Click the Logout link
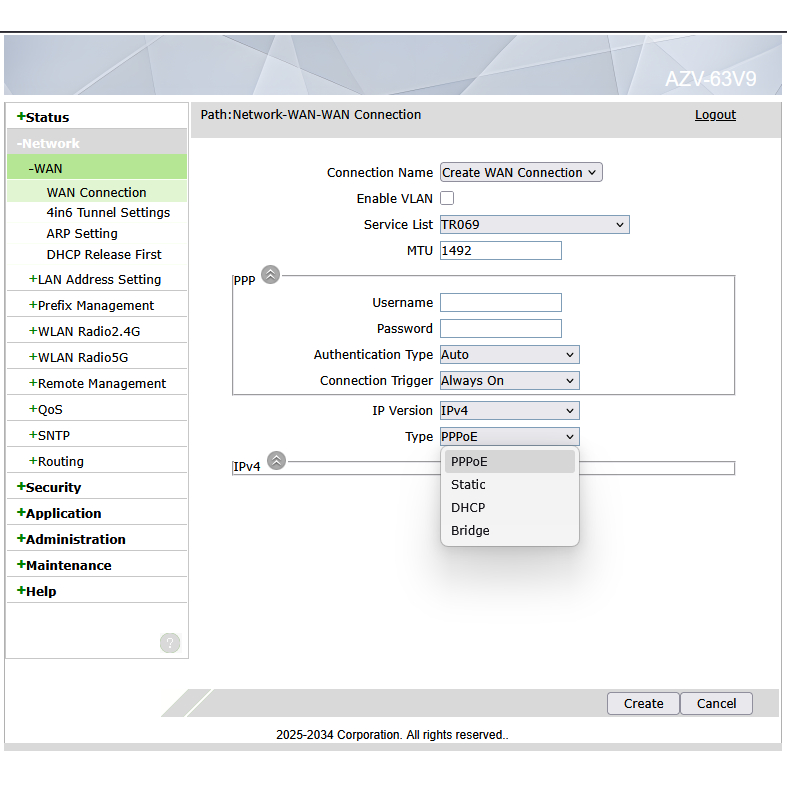Image resolution: width=787 pixels, height=787 pixels. (x=715, y=115)
